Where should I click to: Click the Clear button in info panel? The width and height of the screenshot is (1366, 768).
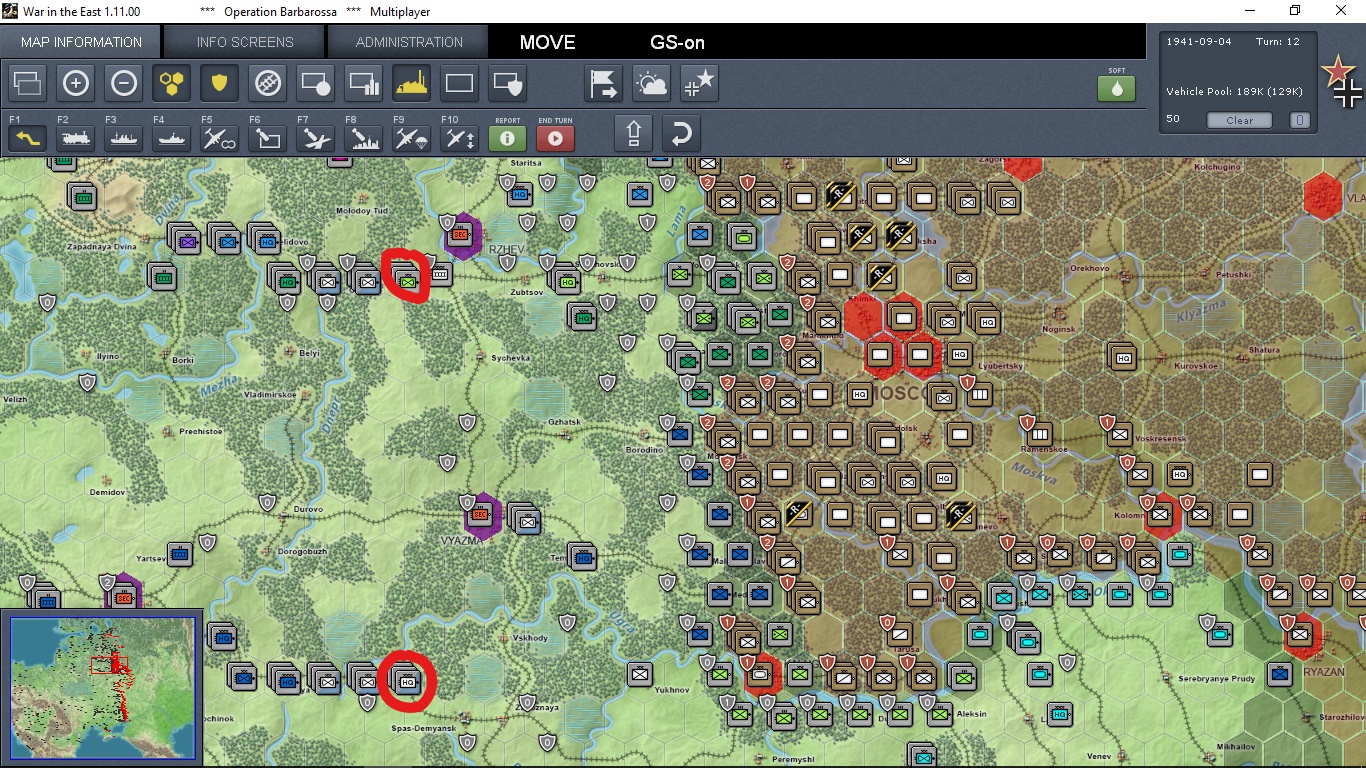point(1239,120)
